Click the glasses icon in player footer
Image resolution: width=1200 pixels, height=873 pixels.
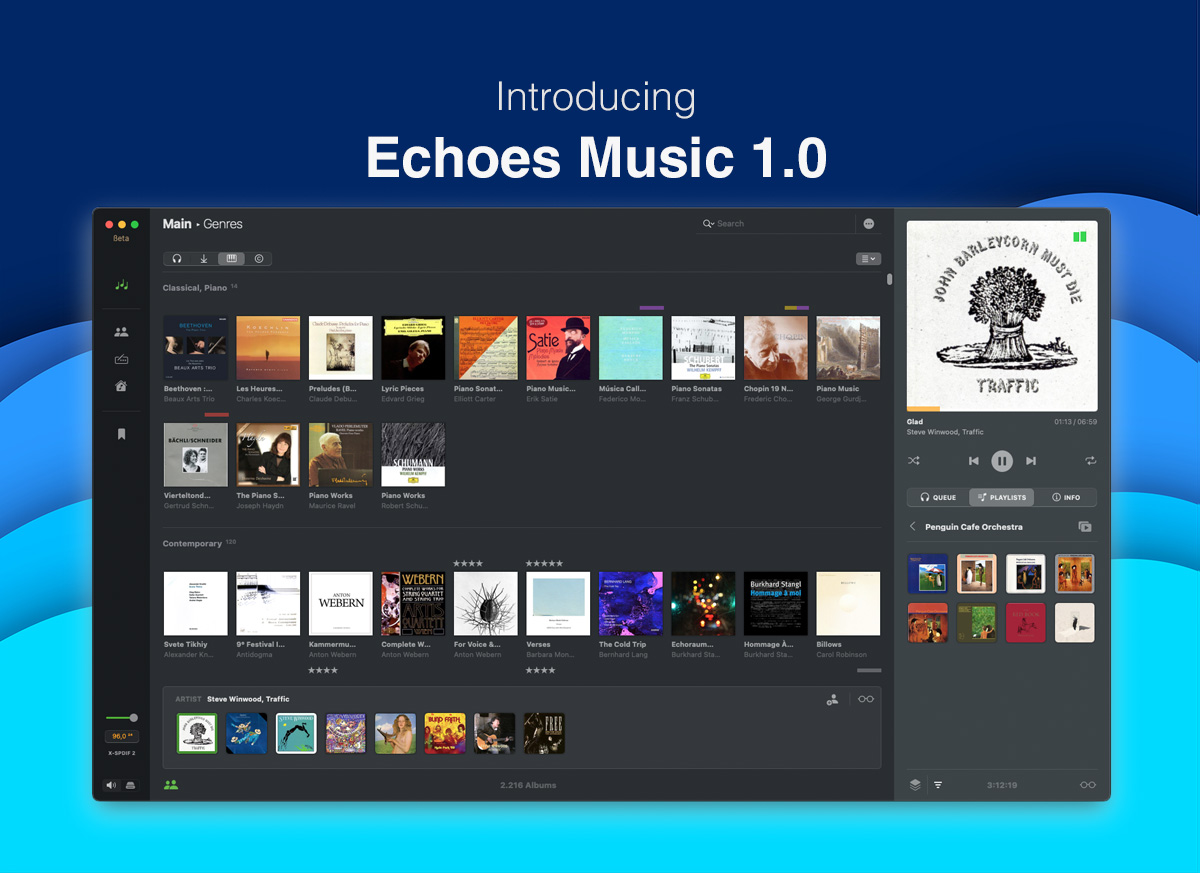pyautogui.click(x=1088, y=785)
